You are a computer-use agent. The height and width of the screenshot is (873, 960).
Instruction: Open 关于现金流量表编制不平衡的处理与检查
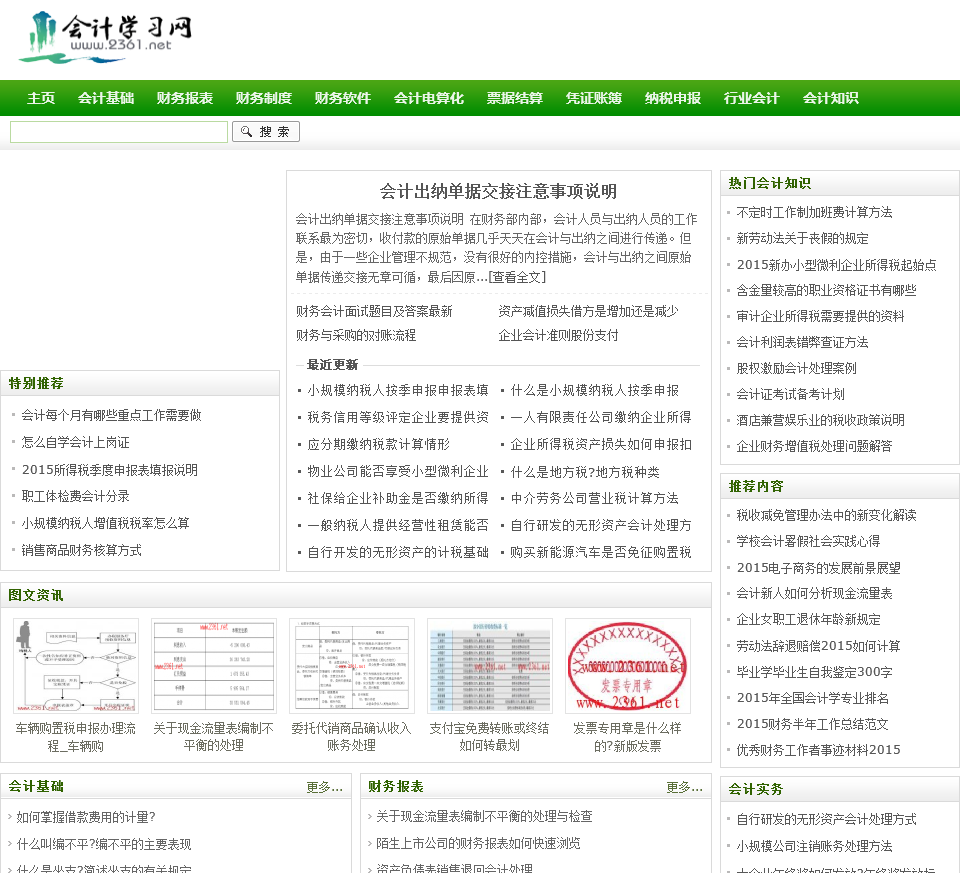(484, 816)
